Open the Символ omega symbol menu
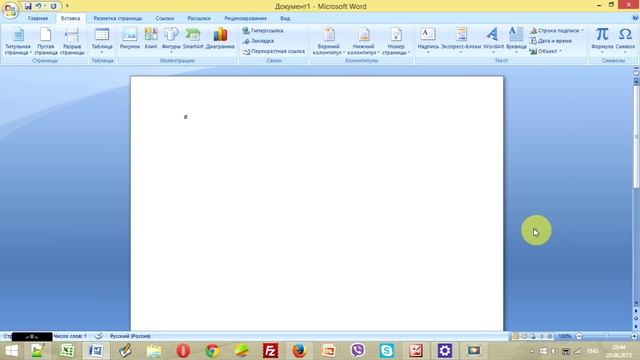 [625, 40]
